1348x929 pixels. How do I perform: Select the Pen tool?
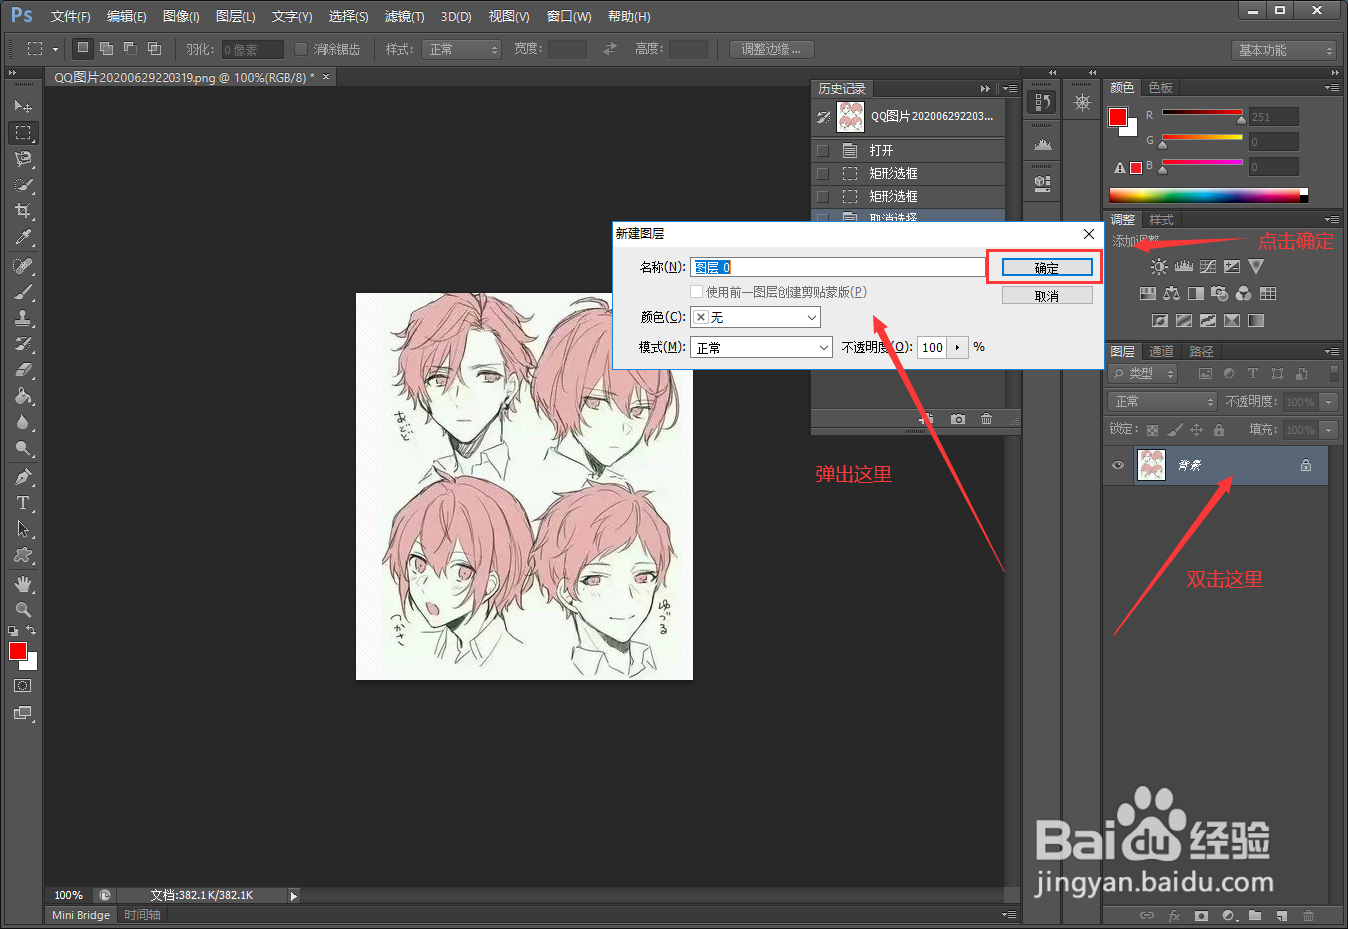point(23,477)
